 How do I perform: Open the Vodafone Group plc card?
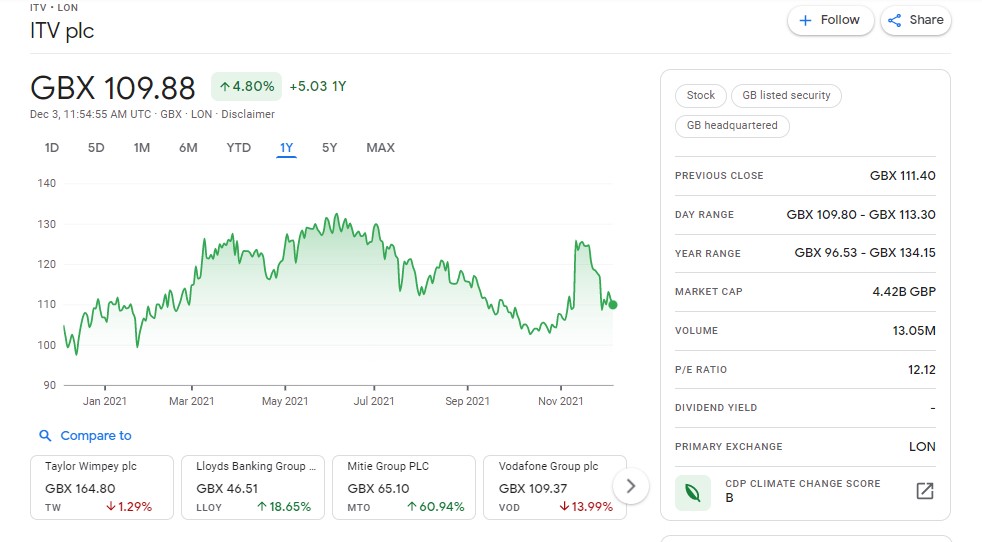click(x=555, y=487)
